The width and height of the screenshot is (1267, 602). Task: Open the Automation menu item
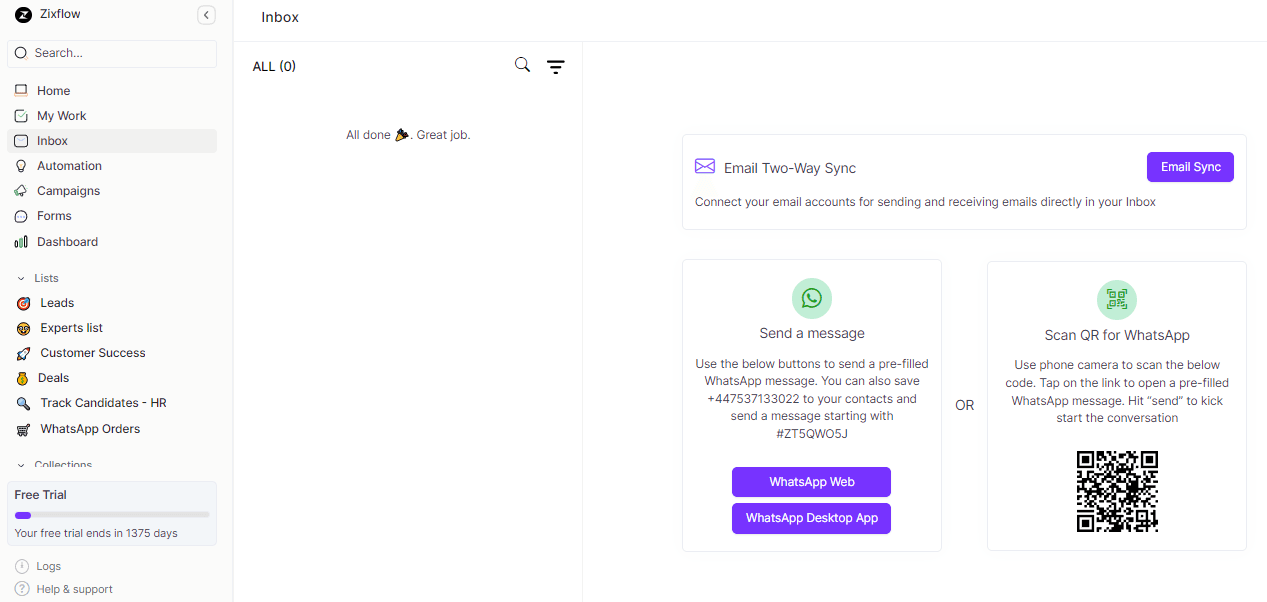pyautogui.click(x=69, y=166)
